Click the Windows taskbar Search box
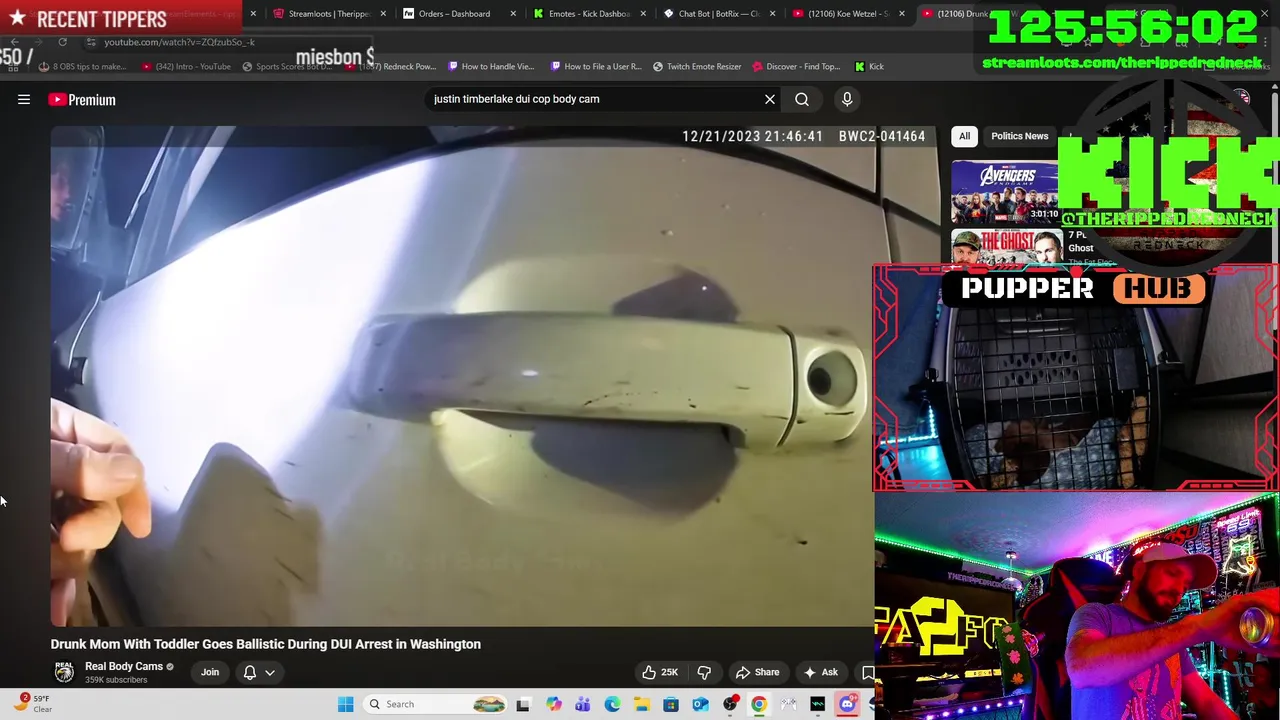The width and height of the screenshot is (1280, 720). (x=436, y=704)
